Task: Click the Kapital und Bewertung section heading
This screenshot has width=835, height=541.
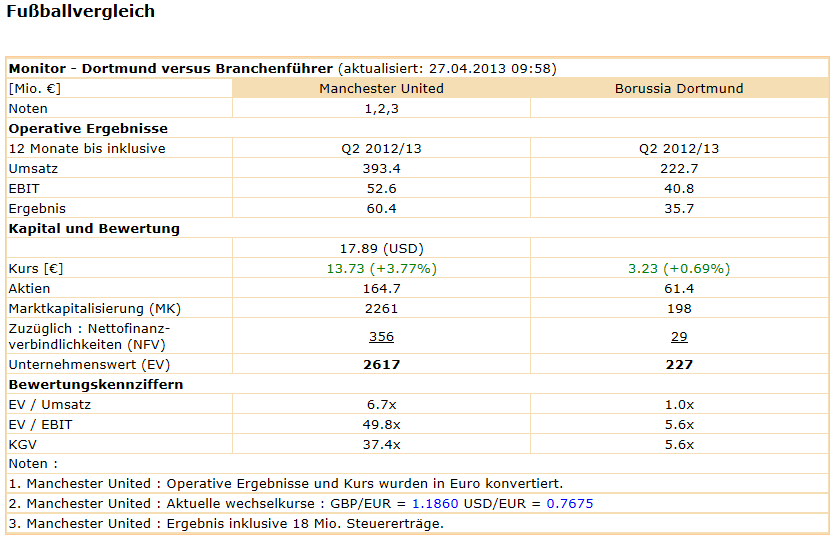Action: [x=94, y=229]
